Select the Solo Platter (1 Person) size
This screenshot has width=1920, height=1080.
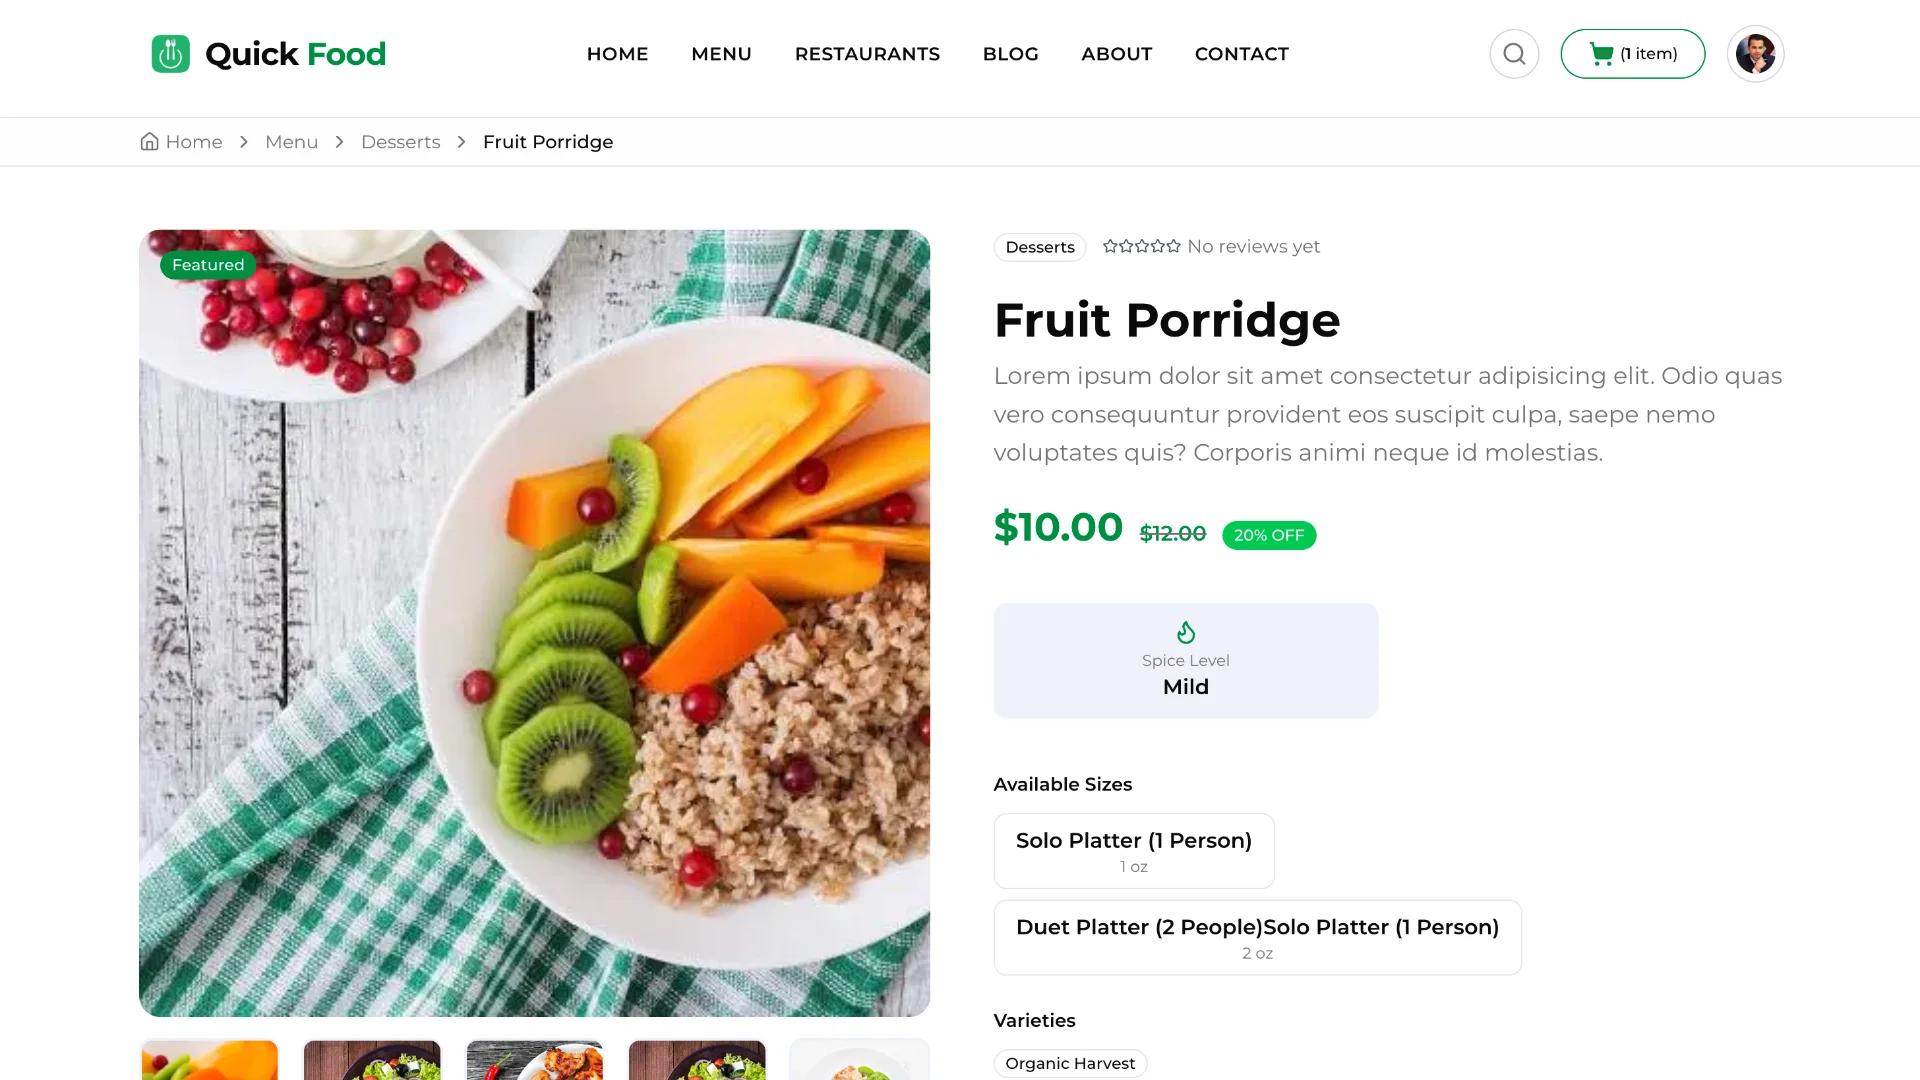[x=1133, y=850]
